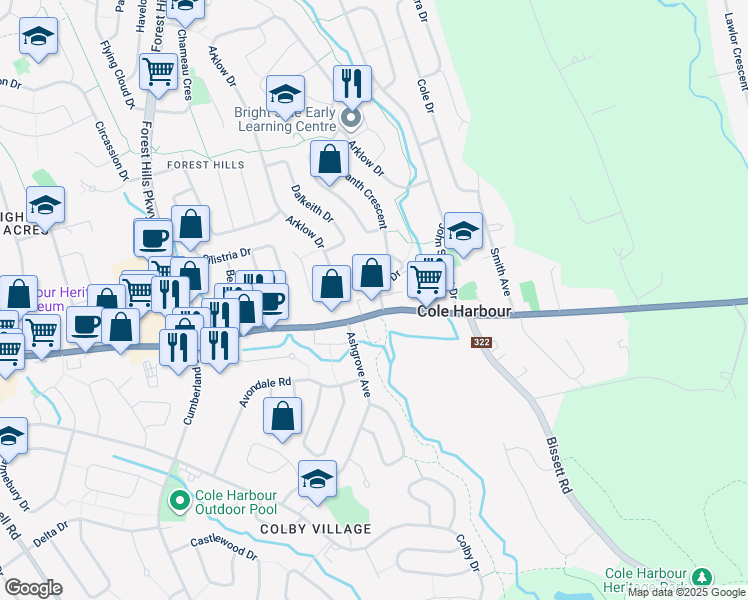748x600 pixels.
Task: Select the school marker above Colby Village
Action: click(x=317, y=481)
